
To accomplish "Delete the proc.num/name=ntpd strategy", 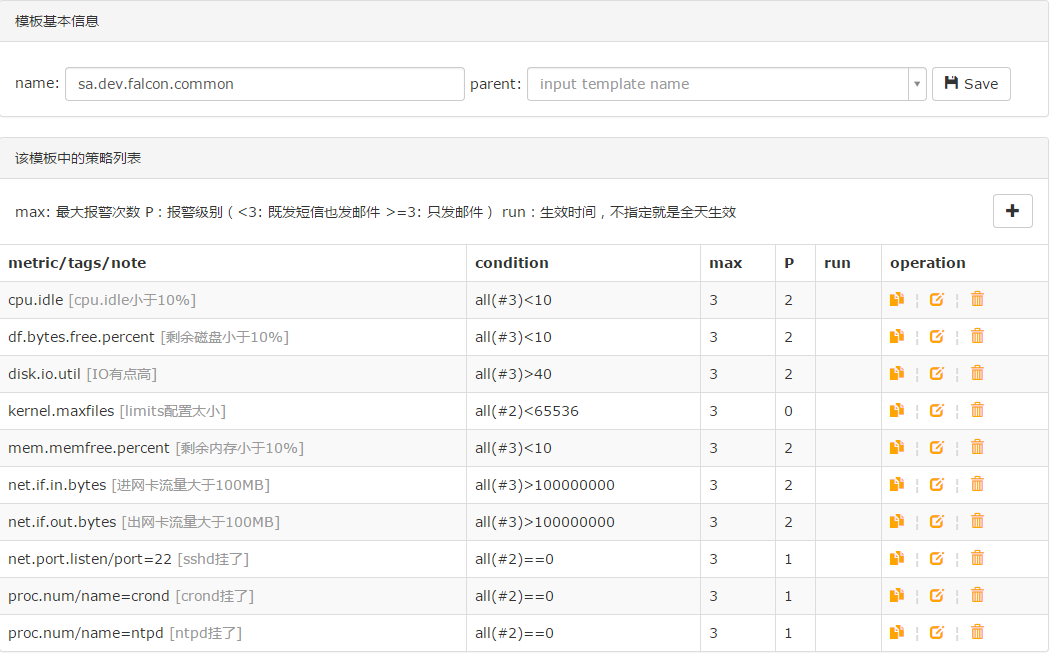I will click(x=978, y=633).
